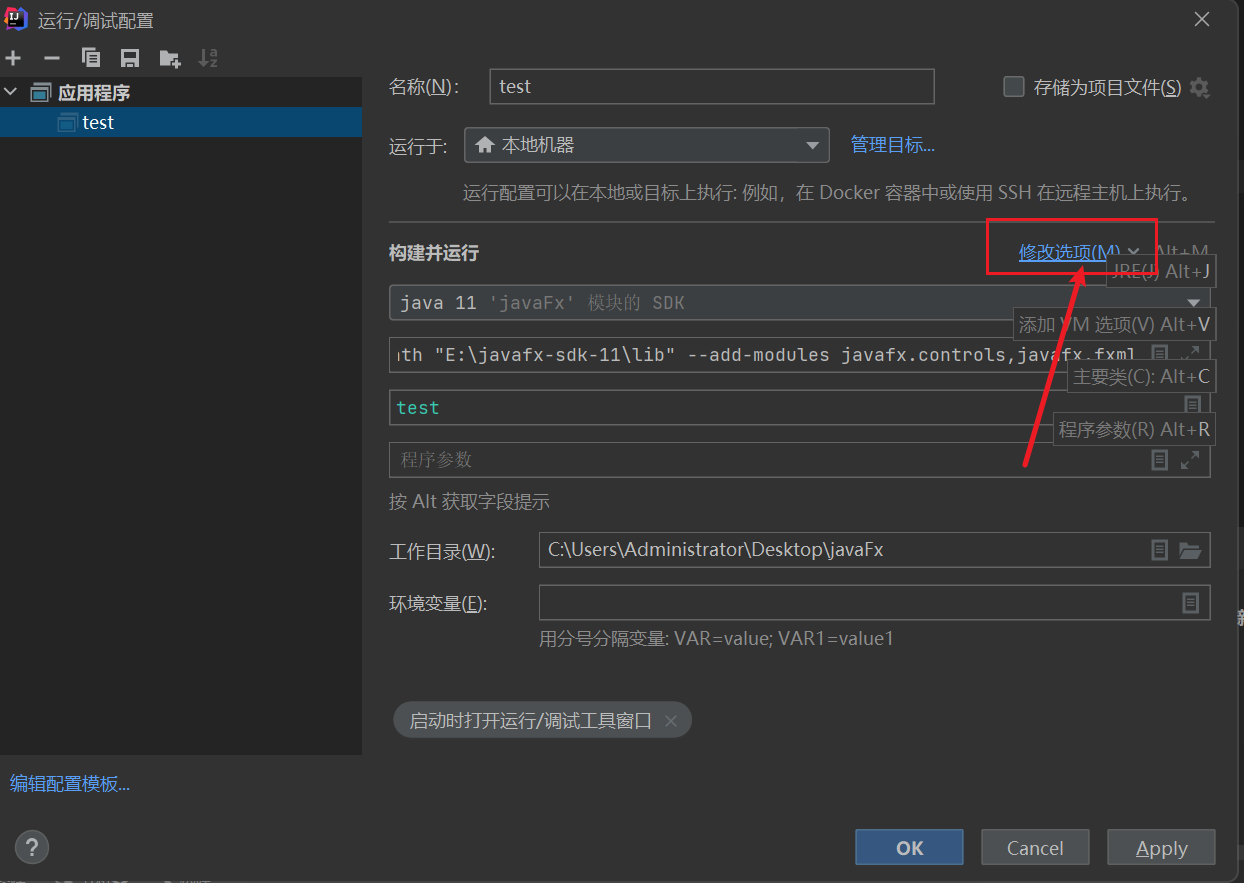Open the environment variables editor
Viewport: 1244px width, 883px height.
pyautogui.click(x=1191, y=603)
